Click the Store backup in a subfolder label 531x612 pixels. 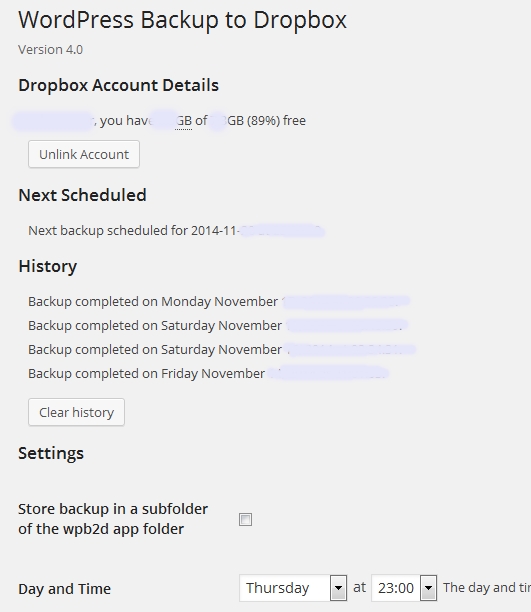[x=113, y=519]
